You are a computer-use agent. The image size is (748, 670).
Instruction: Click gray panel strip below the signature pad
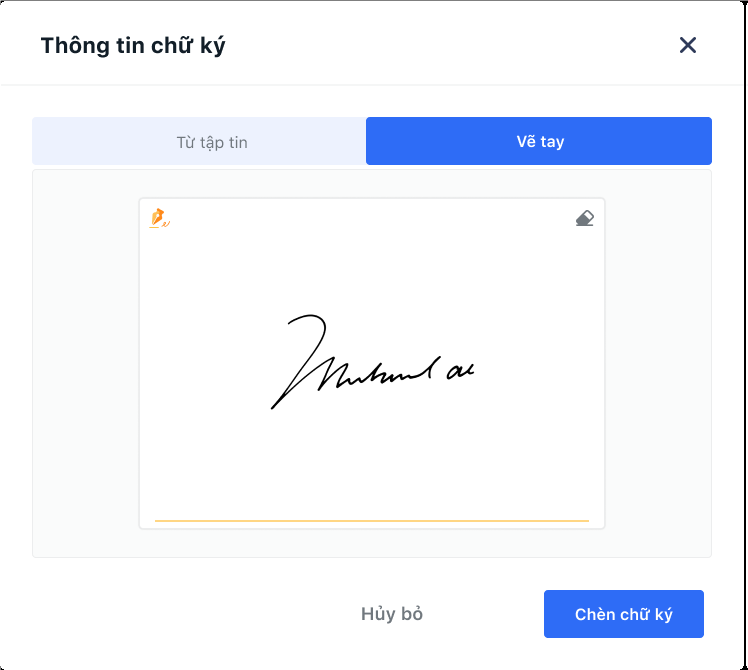click(x=372, y=543)
